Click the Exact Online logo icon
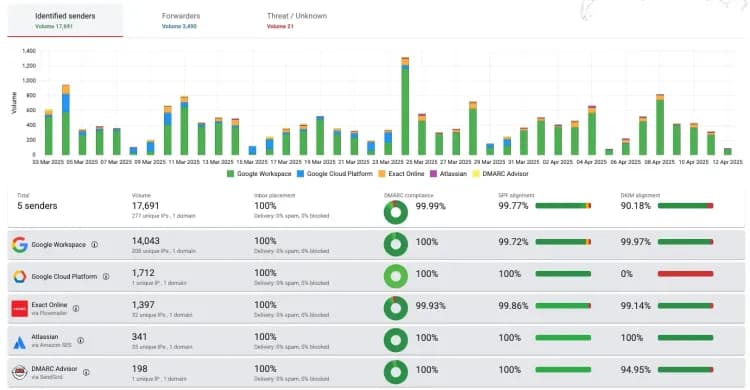Image resolution: width=750 pixels, height=390 pixels. click(x=20, y=309)
